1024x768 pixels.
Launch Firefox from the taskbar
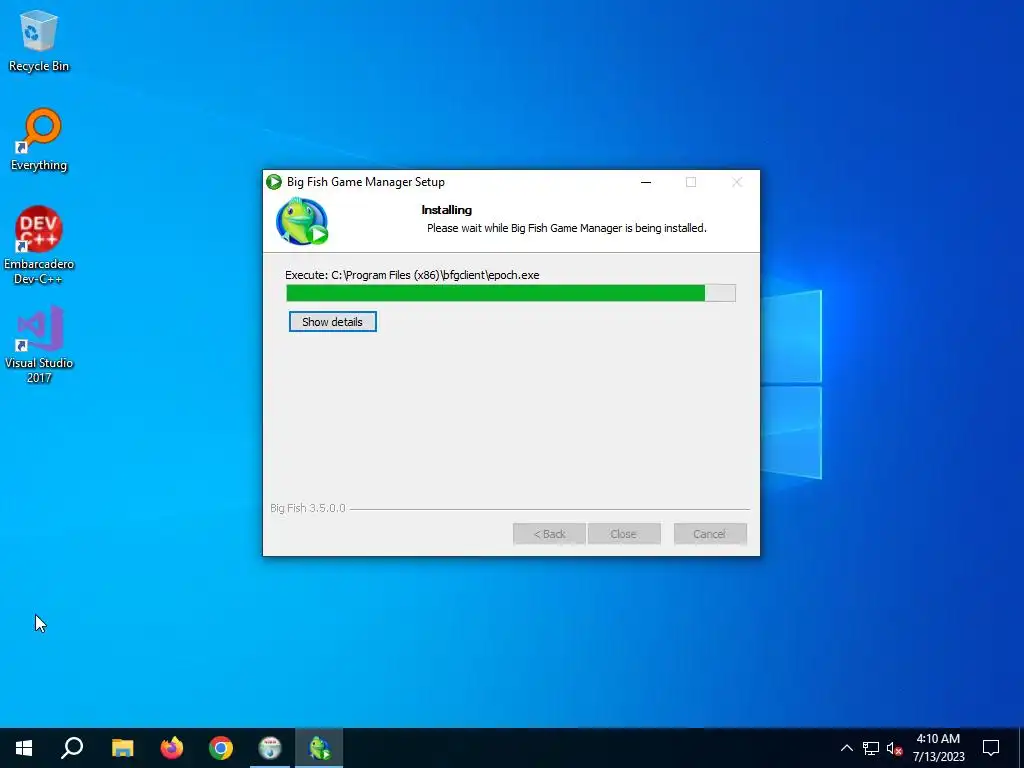point(172,748)
